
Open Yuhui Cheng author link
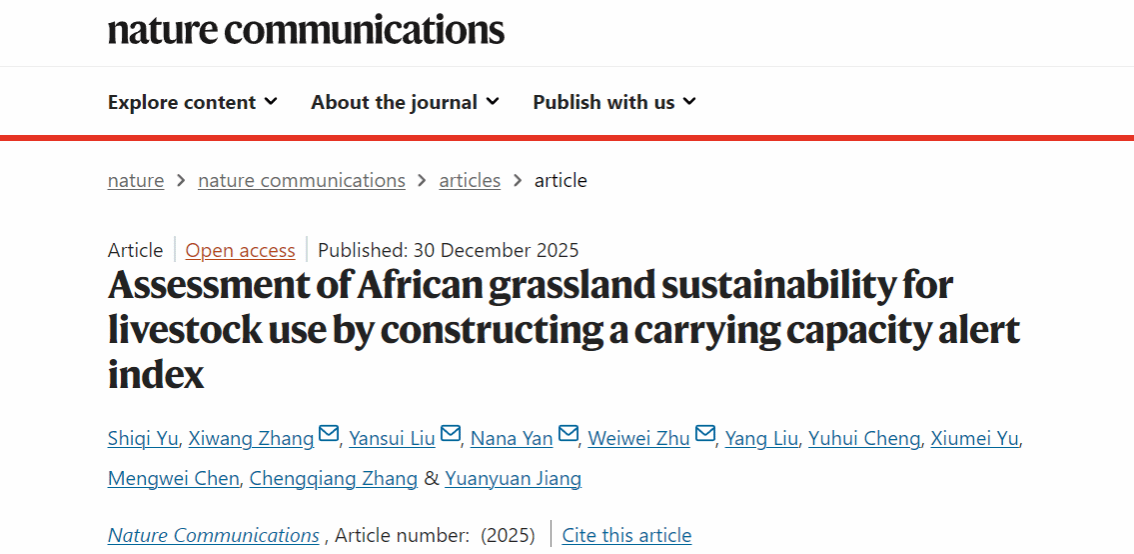pos(863,439)
